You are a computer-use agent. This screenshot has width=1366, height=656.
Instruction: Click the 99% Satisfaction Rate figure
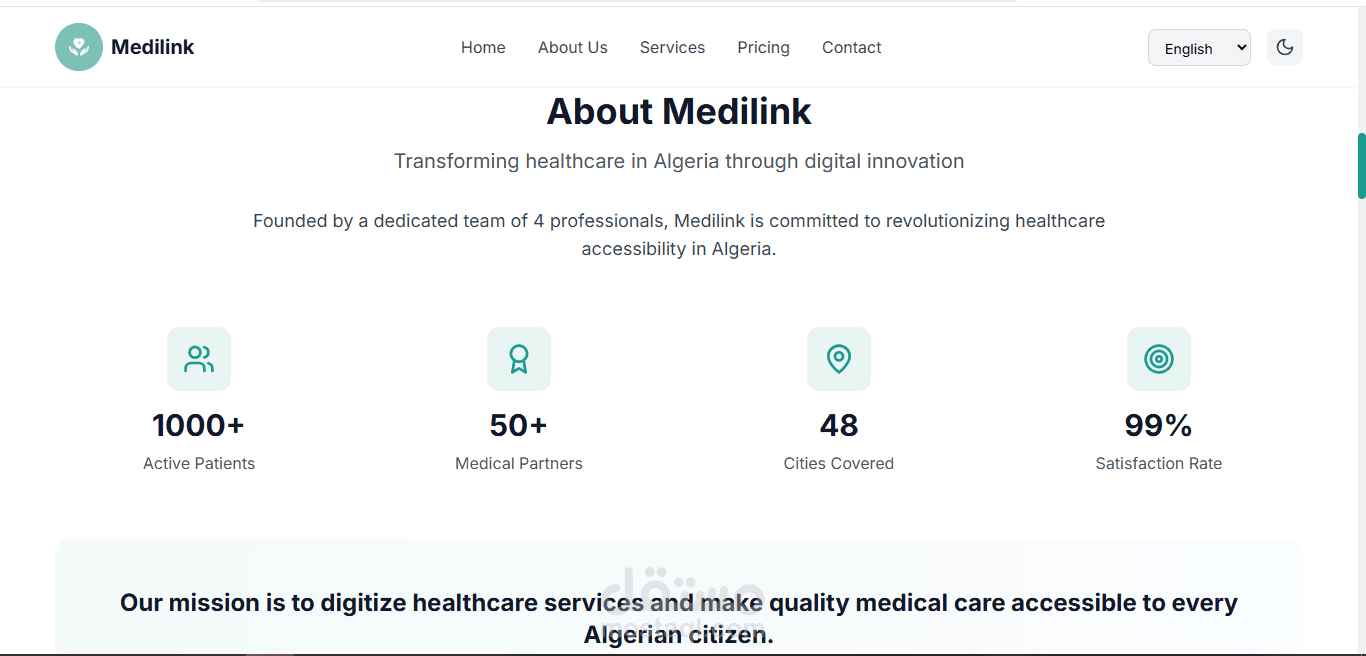[1159, 426]
